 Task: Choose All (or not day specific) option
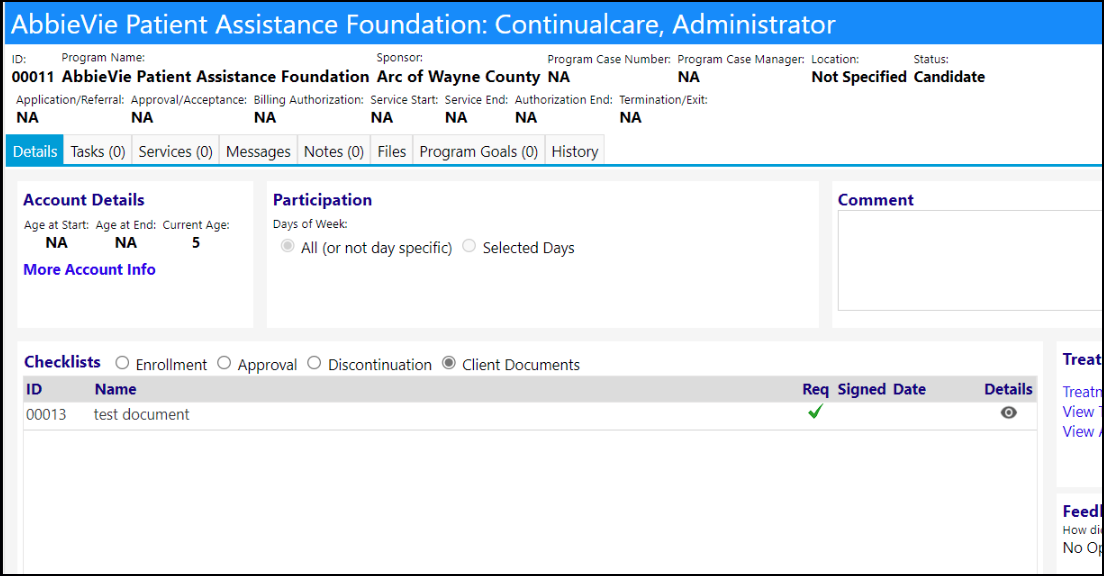287,246
